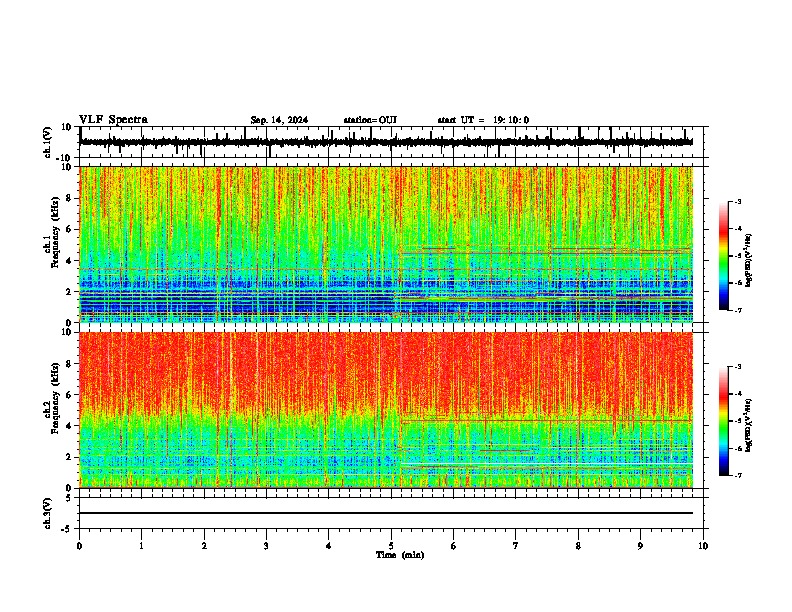Click the 'Time (min)' axis label
The image size is (792, 612).
(400, 555)
